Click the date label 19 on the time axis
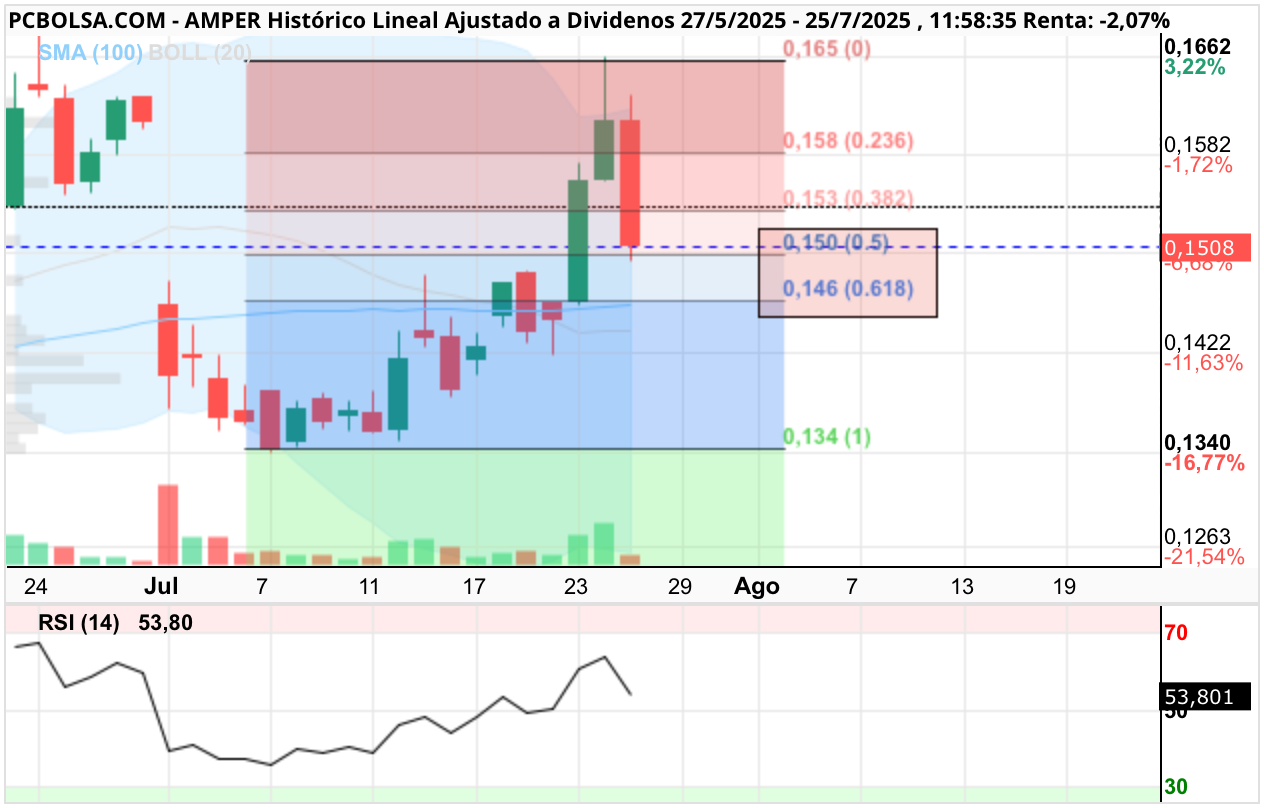 (1064, 586)
